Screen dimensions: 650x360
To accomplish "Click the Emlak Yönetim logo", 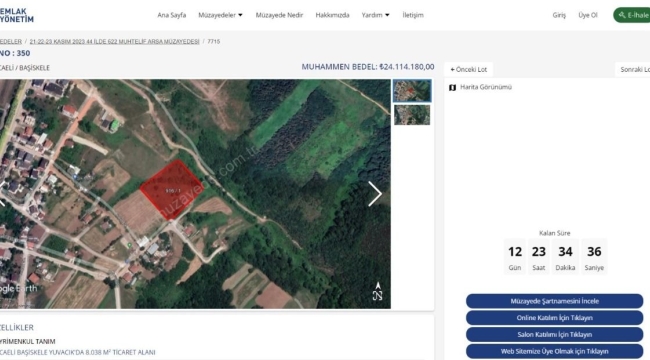I will [17, 15].
